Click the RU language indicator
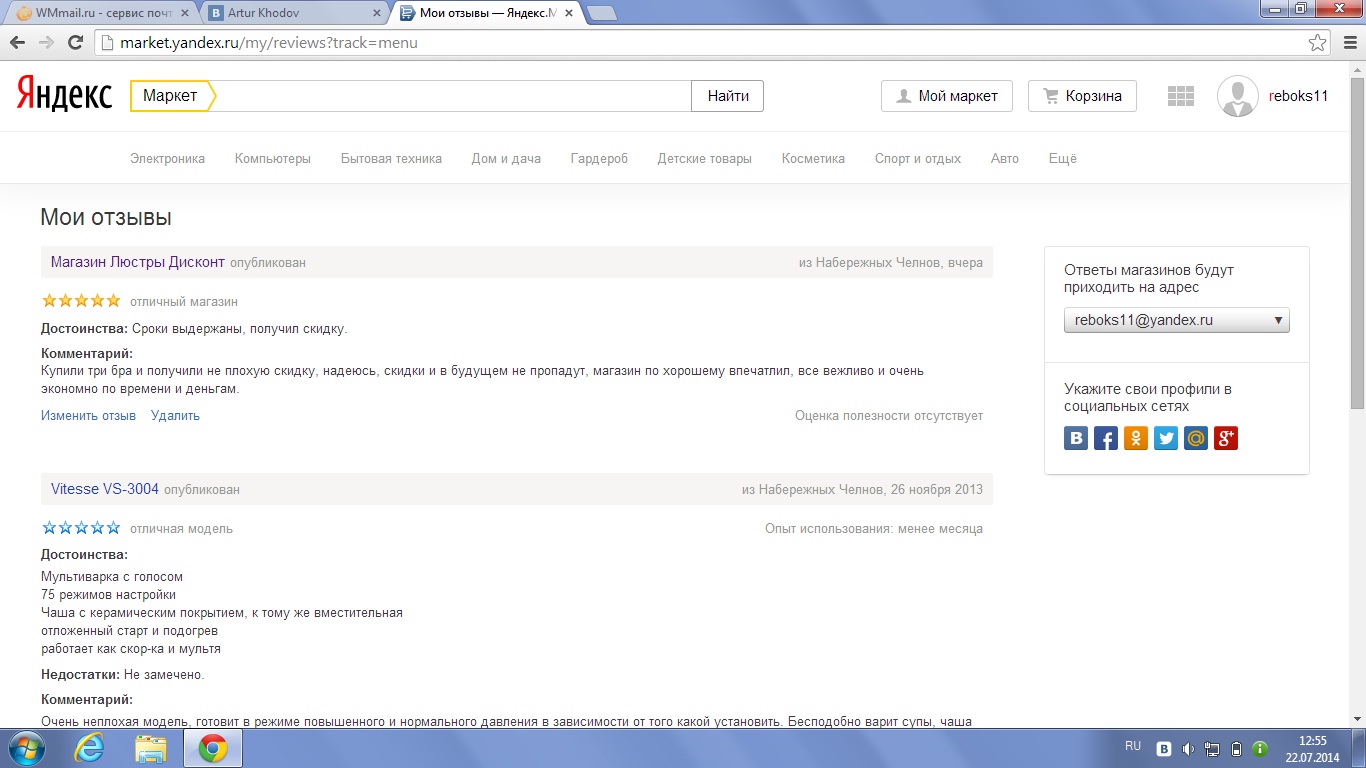This screenshot has height=768, width=1366. click(x=1133, y=746)
